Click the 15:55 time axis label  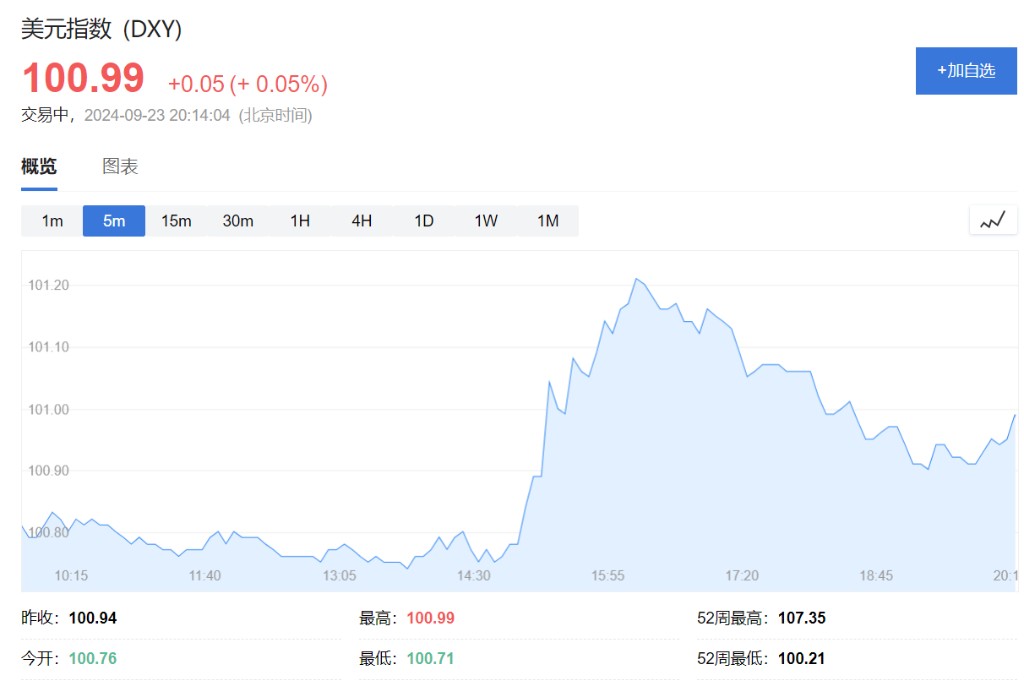608,576
